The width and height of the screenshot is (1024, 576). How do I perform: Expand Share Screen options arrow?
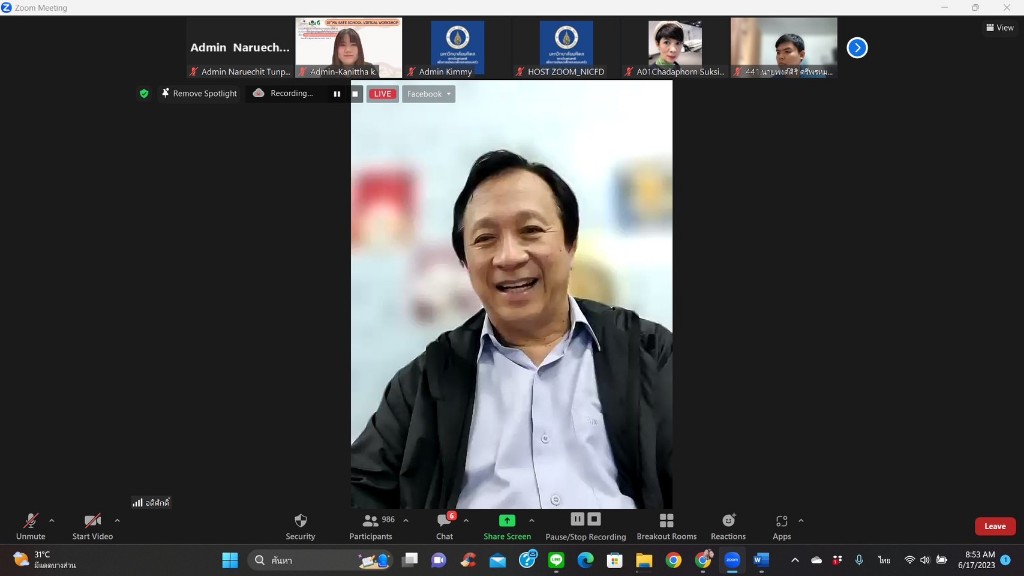coord(532,520)
